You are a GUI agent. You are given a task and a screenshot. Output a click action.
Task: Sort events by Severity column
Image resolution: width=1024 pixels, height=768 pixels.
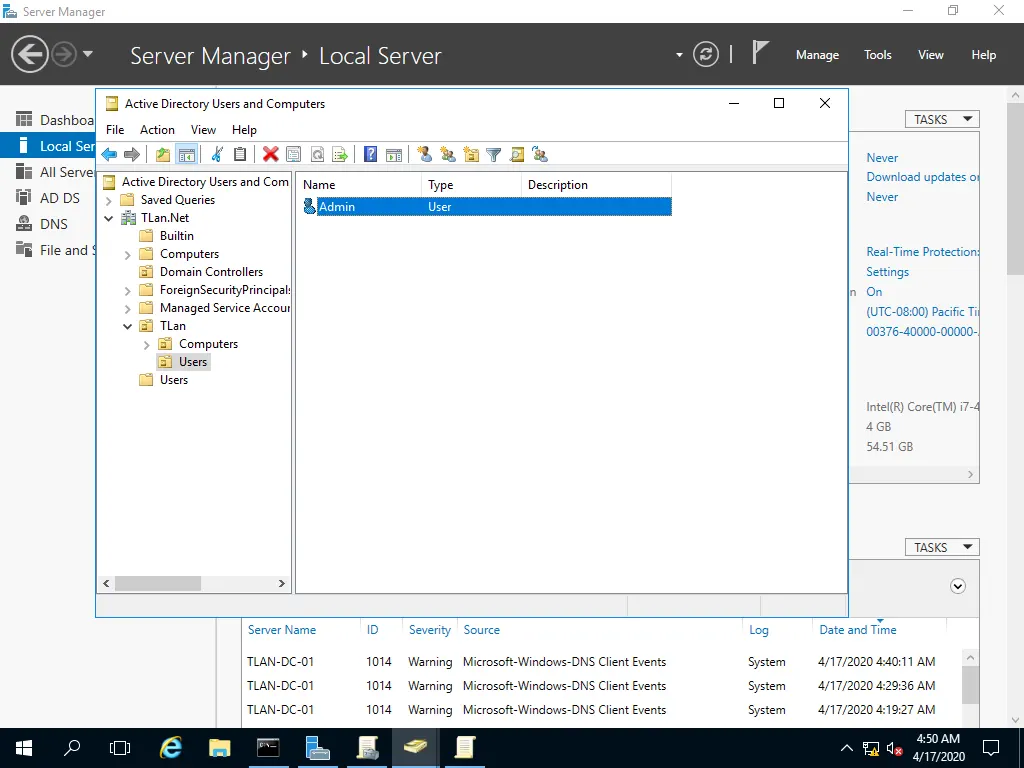[430, 630]
